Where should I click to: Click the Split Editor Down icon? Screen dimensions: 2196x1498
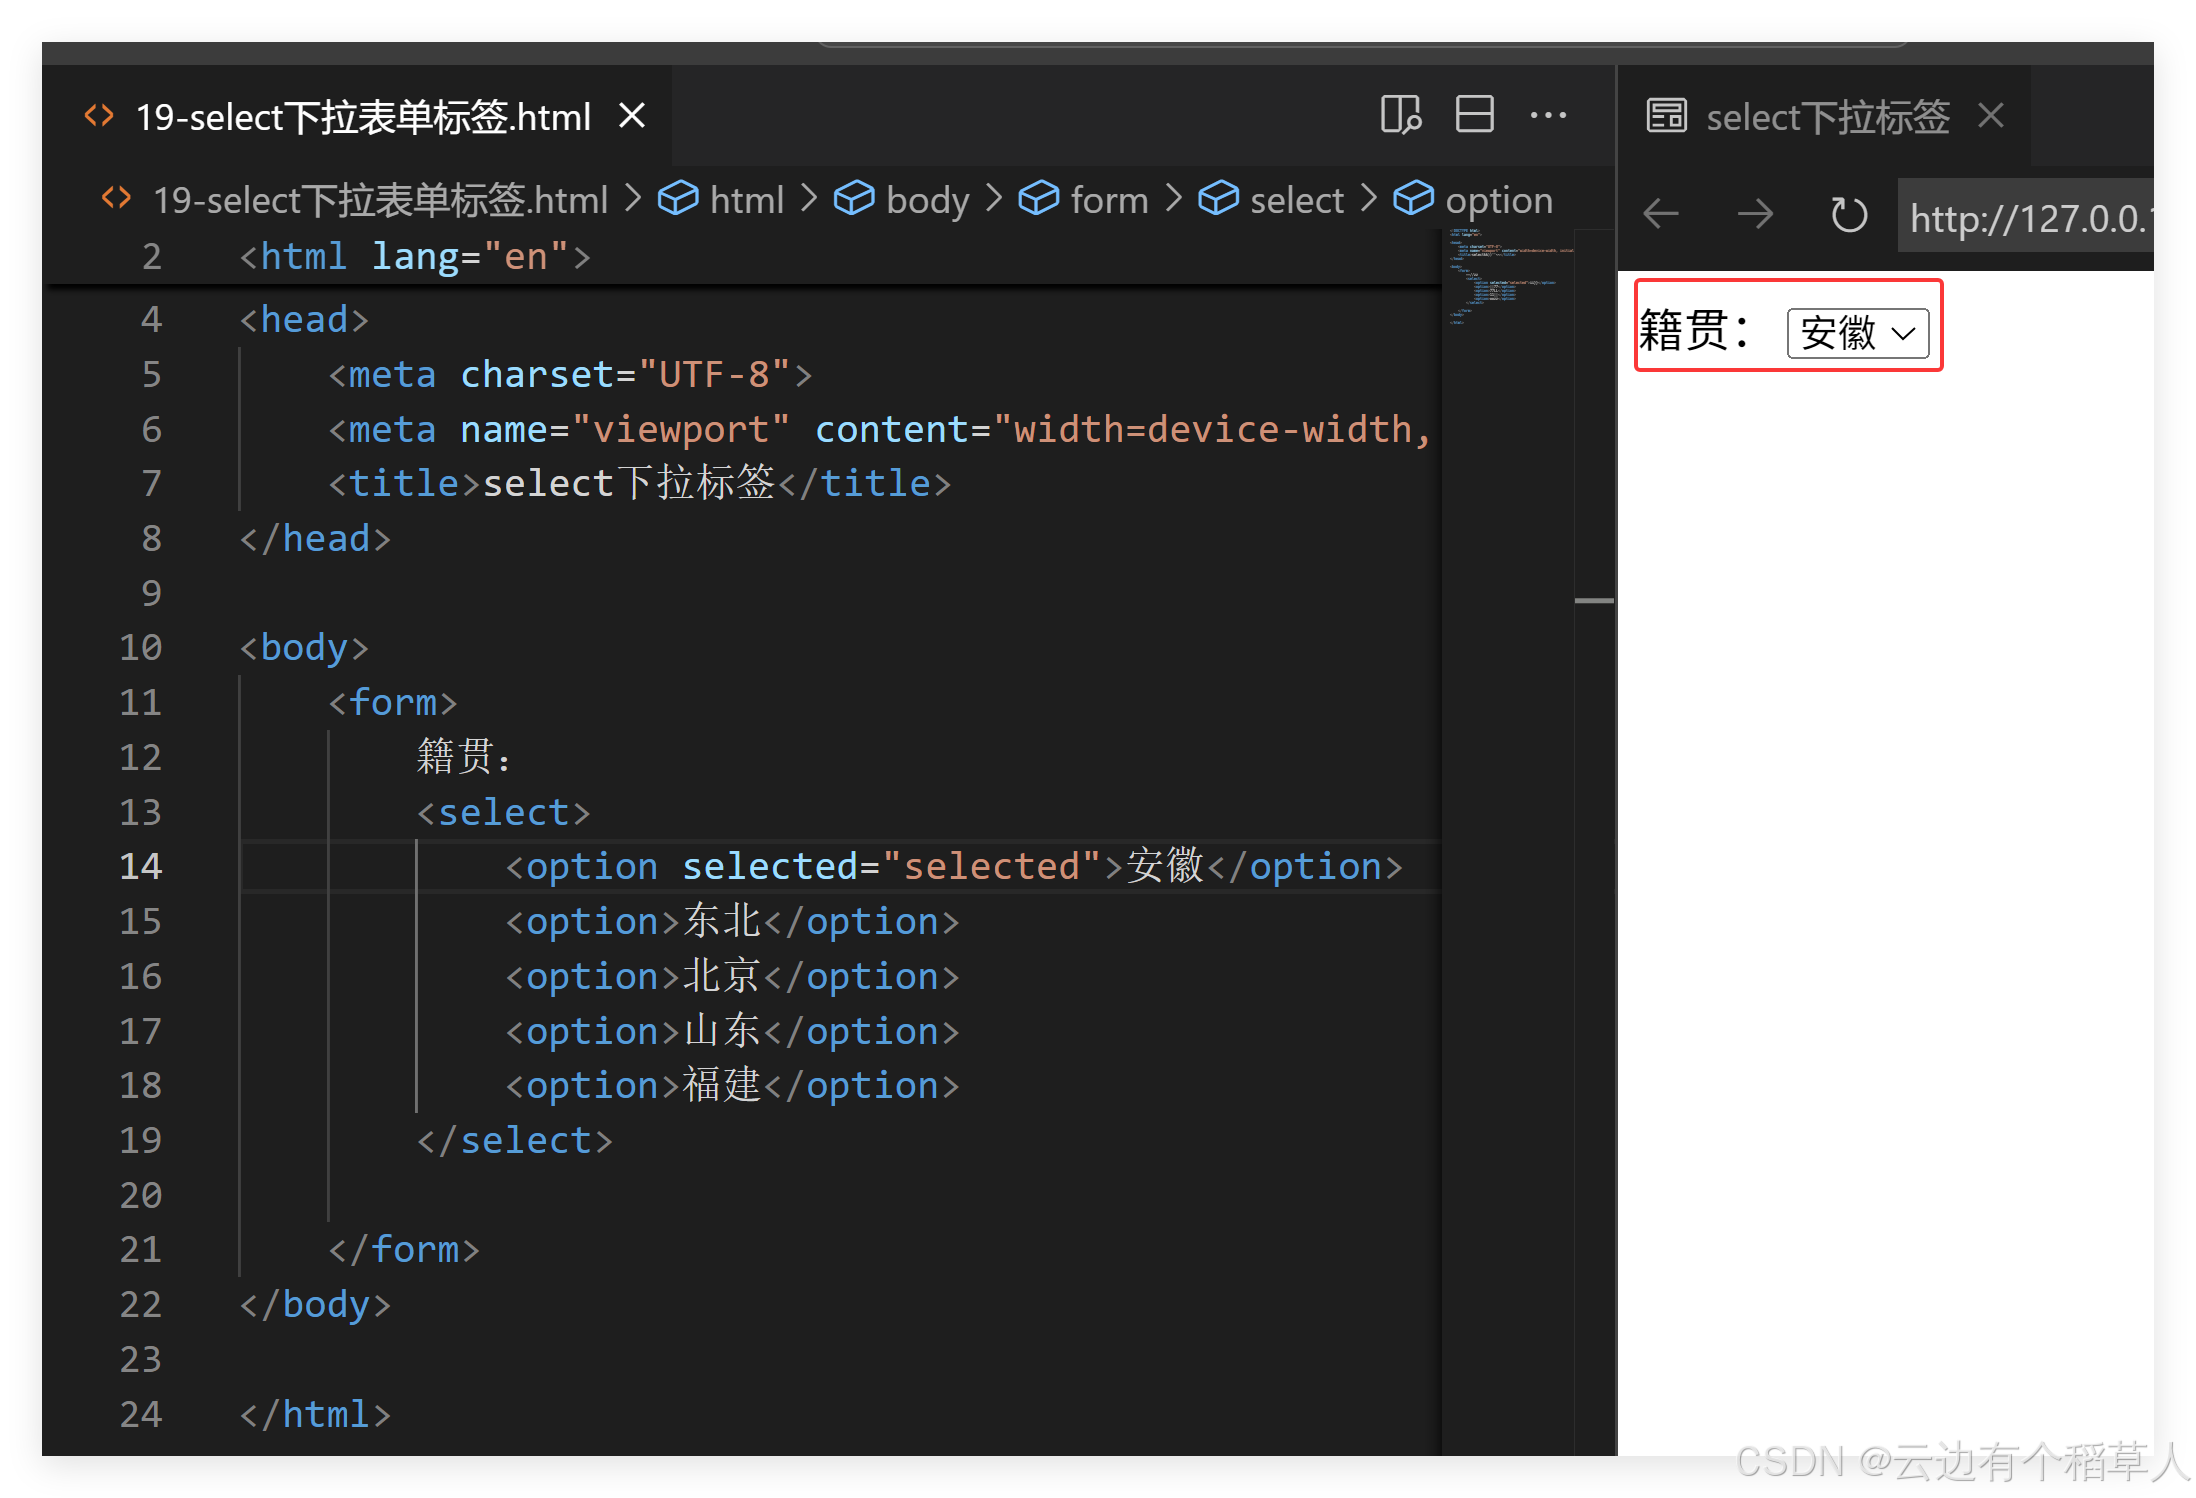(1473, 115)
